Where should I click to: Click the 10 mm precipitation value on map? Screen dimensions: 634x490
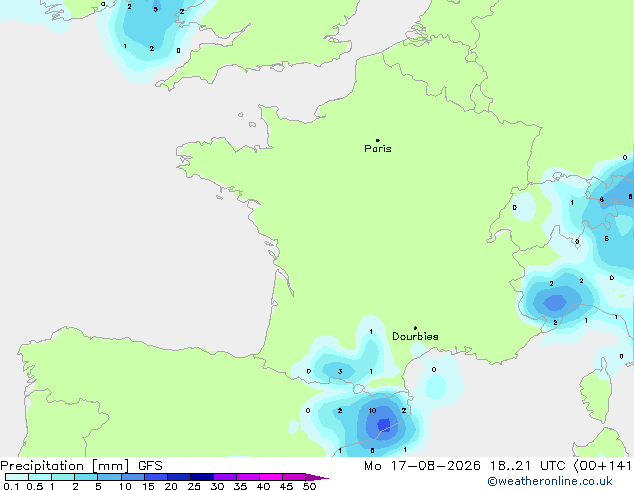[x=372, y=411]
